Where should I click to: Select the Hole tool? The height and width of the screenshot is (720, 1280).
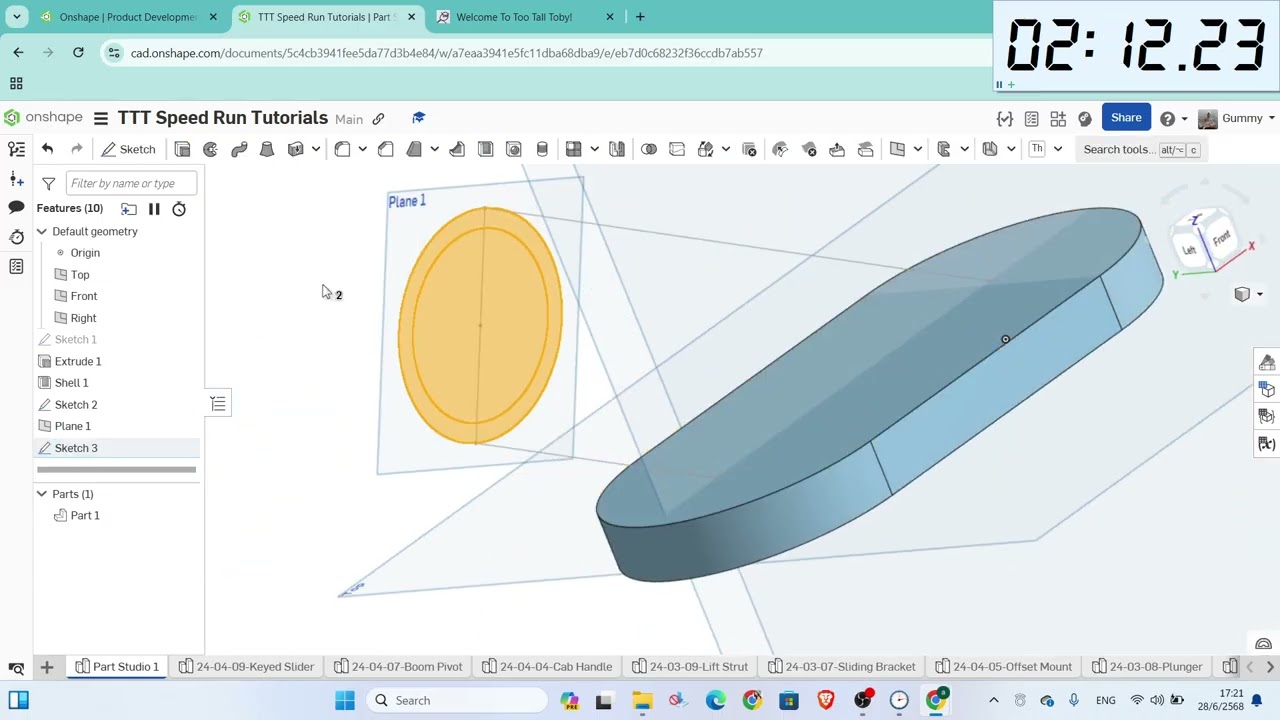pos(513,149)
